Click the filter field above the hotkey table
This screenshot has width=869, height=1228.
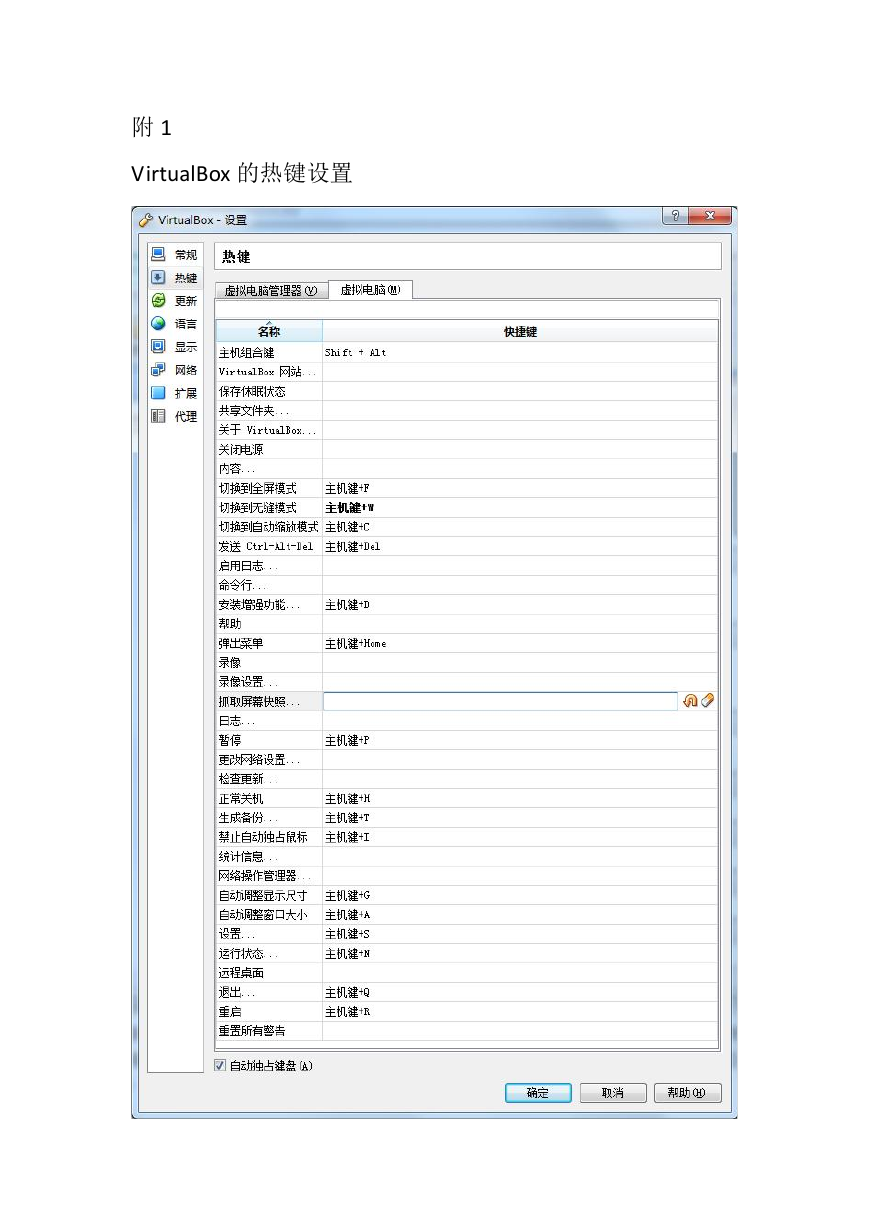pyautogui.click(x=467, y=308)
